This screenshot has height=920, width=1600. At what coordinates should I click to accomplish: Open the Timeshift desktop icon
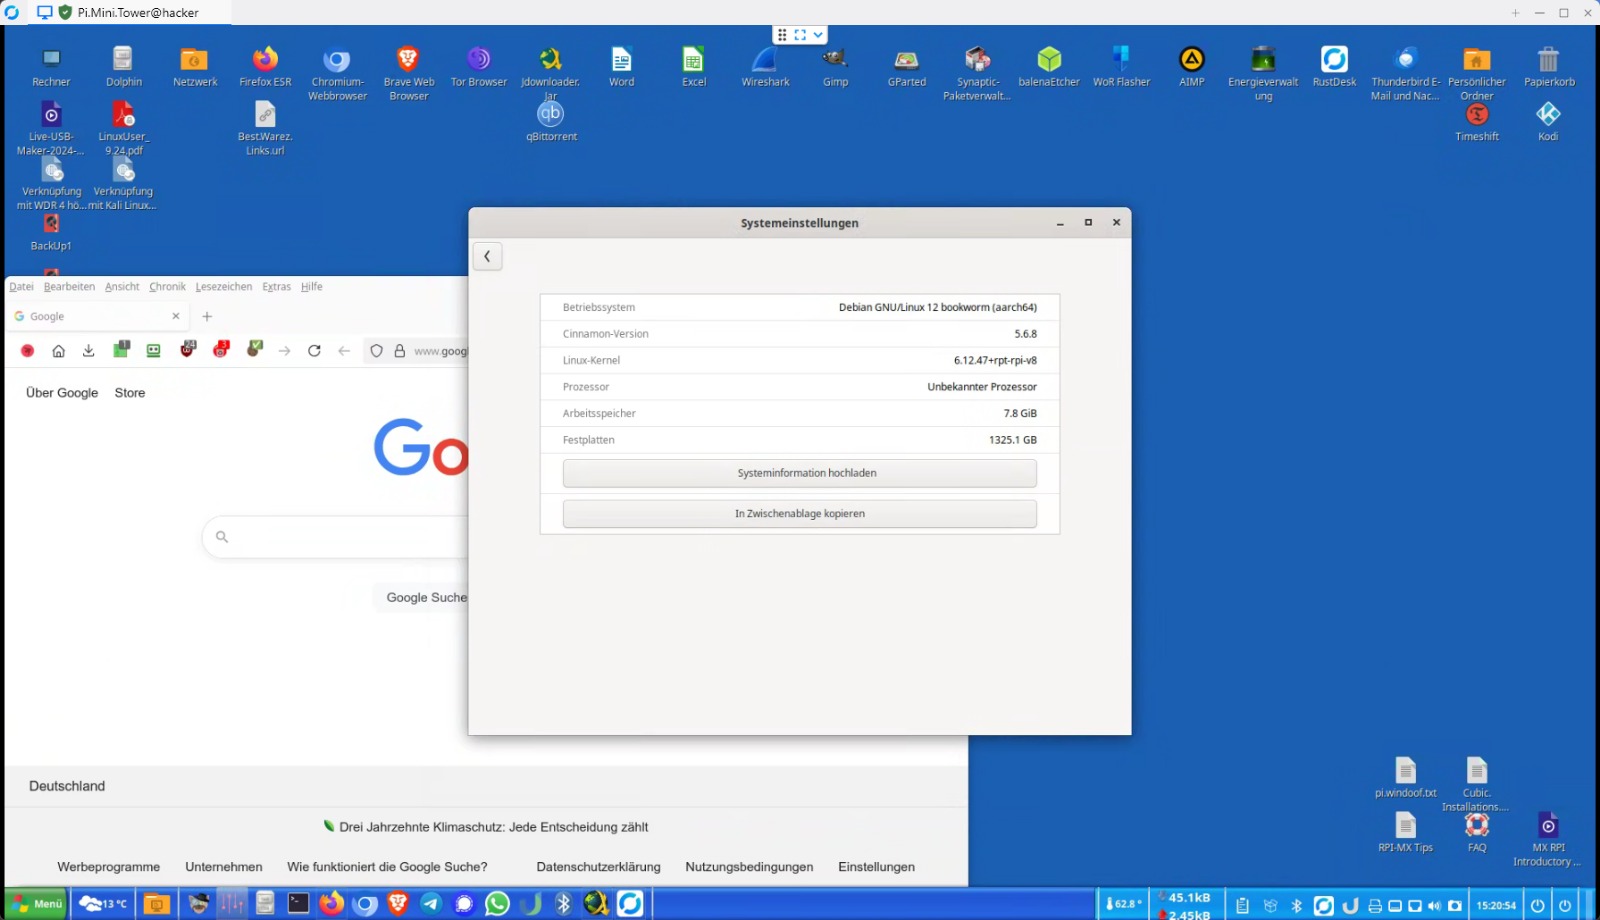point(1477,122)
